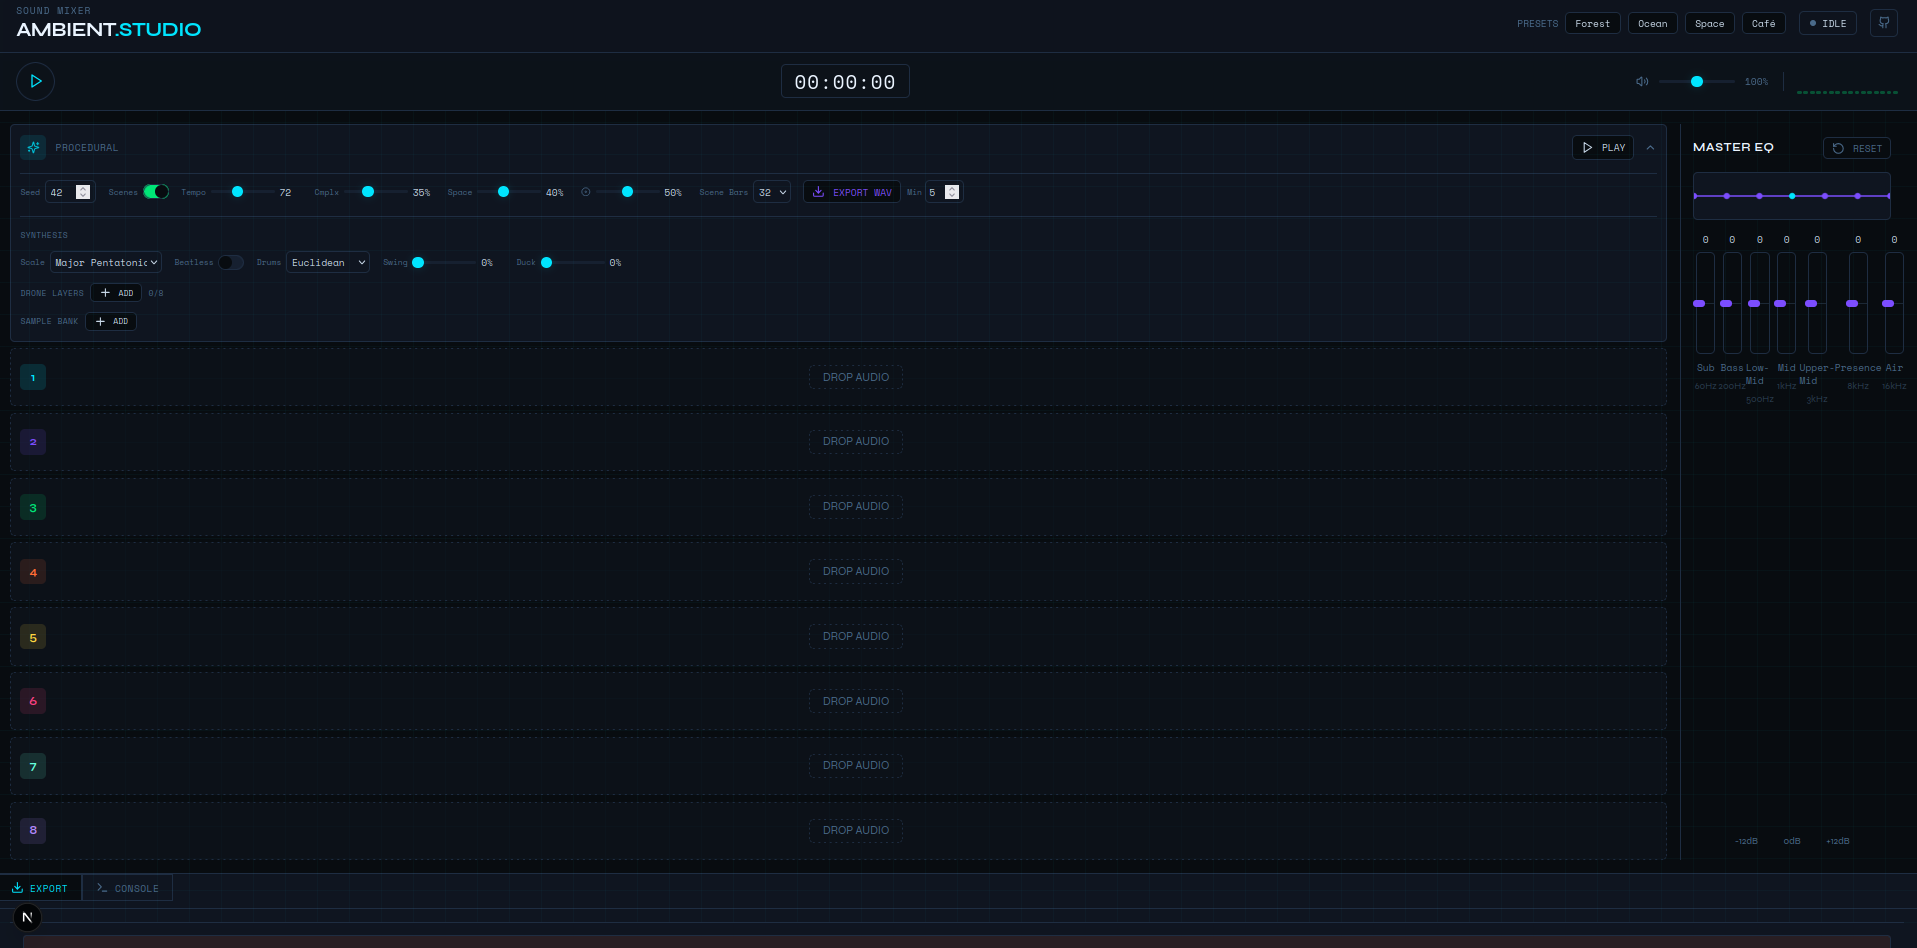Click the Ambient.Studio logo
1917x948 pixels.
tap(108, 29)
